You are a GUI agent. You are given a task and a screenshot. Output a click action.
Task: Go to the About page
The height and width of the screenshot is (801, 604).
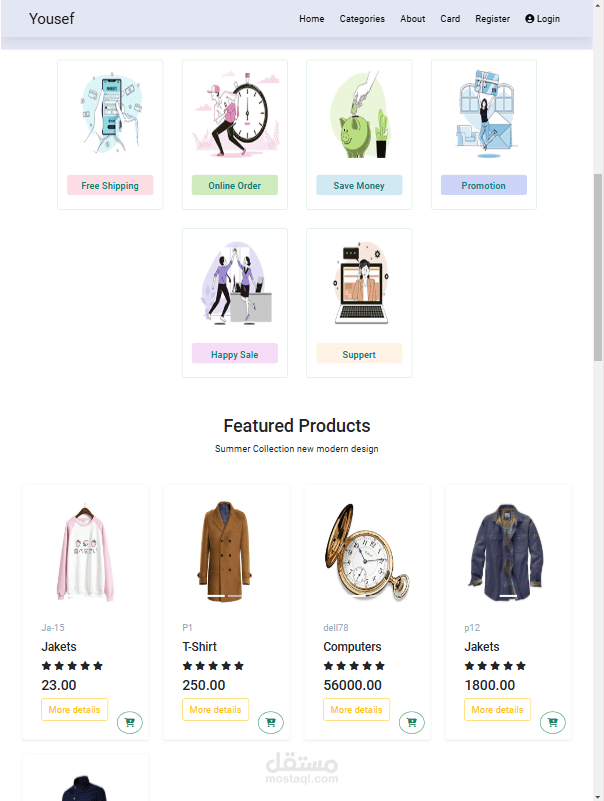(412, 19)
